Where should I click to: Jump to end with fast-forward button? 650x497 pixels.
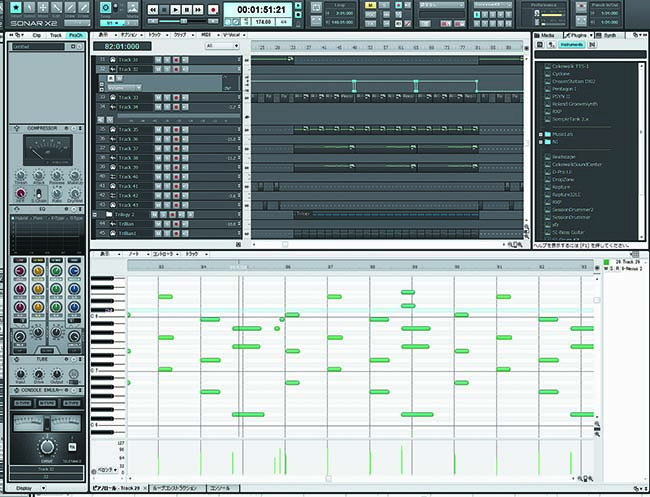198,9
